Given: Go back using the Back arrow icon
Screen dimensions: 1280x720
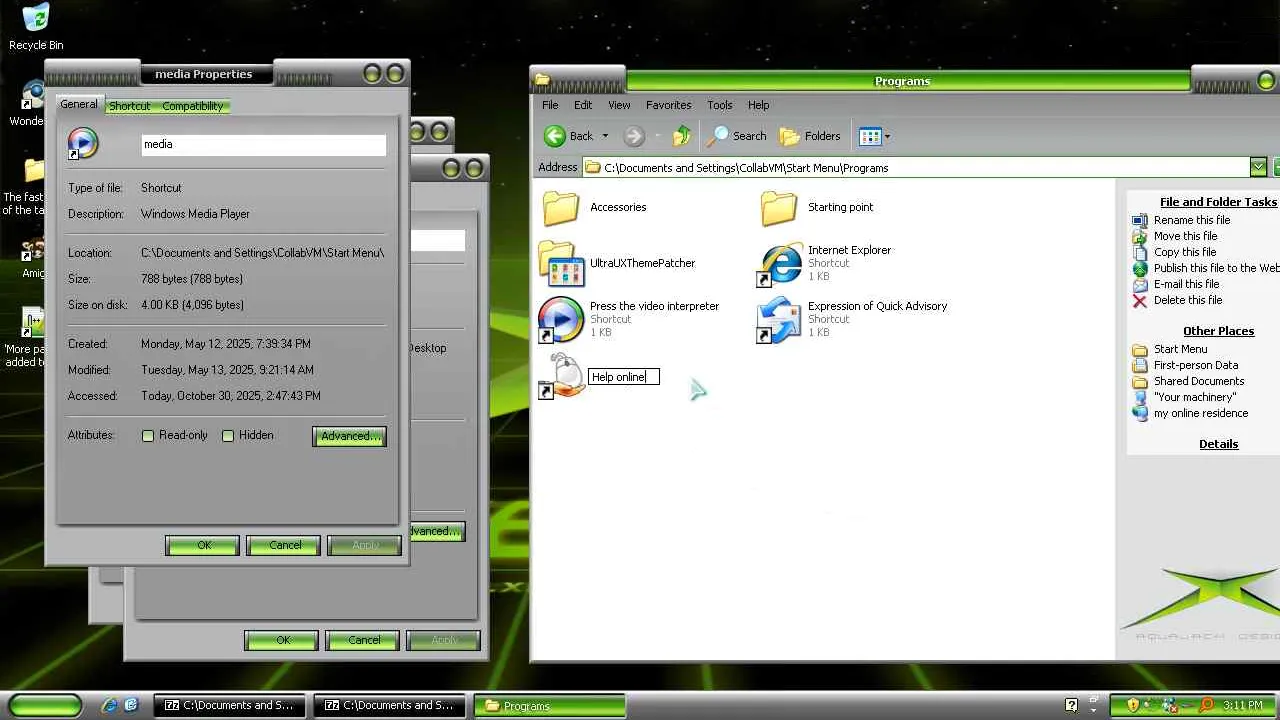Looking at the screenshot, I should coord(555,136).
